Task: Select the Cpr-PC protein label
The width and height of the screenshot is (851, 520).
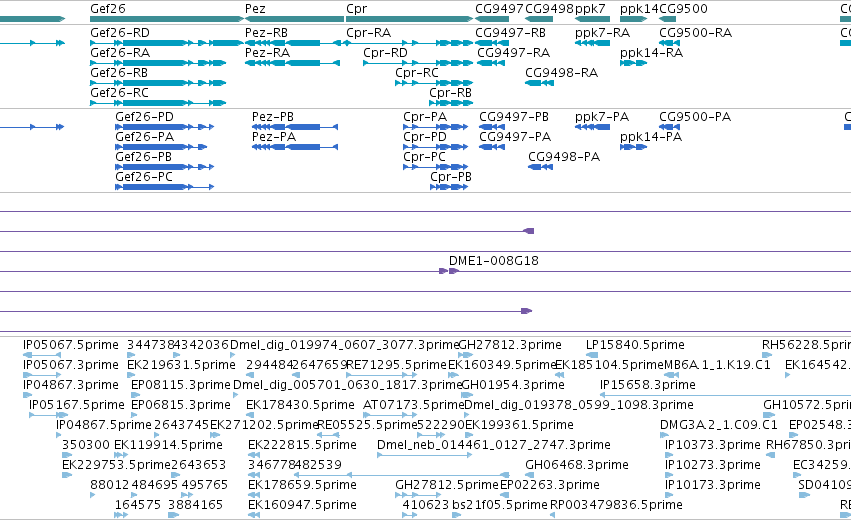Action: click(x=424, y=157)
